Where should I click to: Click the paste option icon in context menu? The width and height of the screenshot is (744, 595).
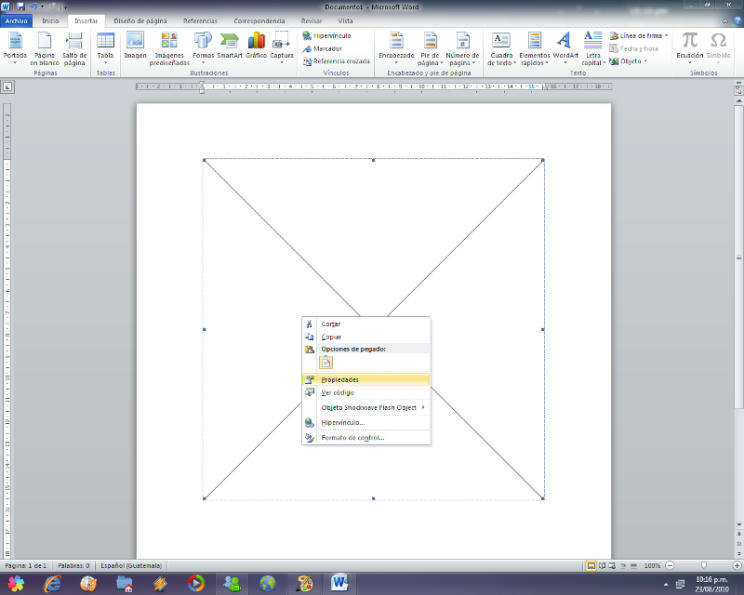click(326, 363)
